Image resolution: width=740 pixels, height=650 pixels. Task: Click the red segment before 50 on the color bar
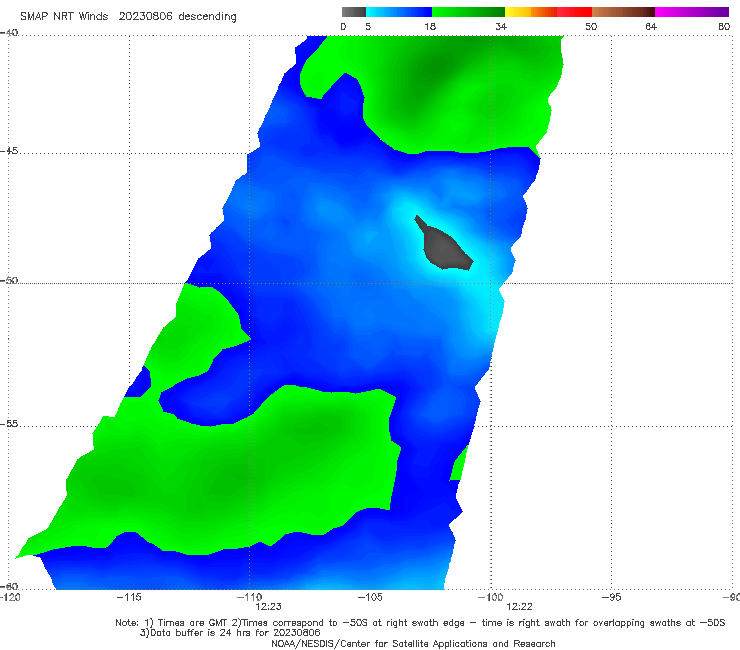pyautogui.click(x=574, y=12)
